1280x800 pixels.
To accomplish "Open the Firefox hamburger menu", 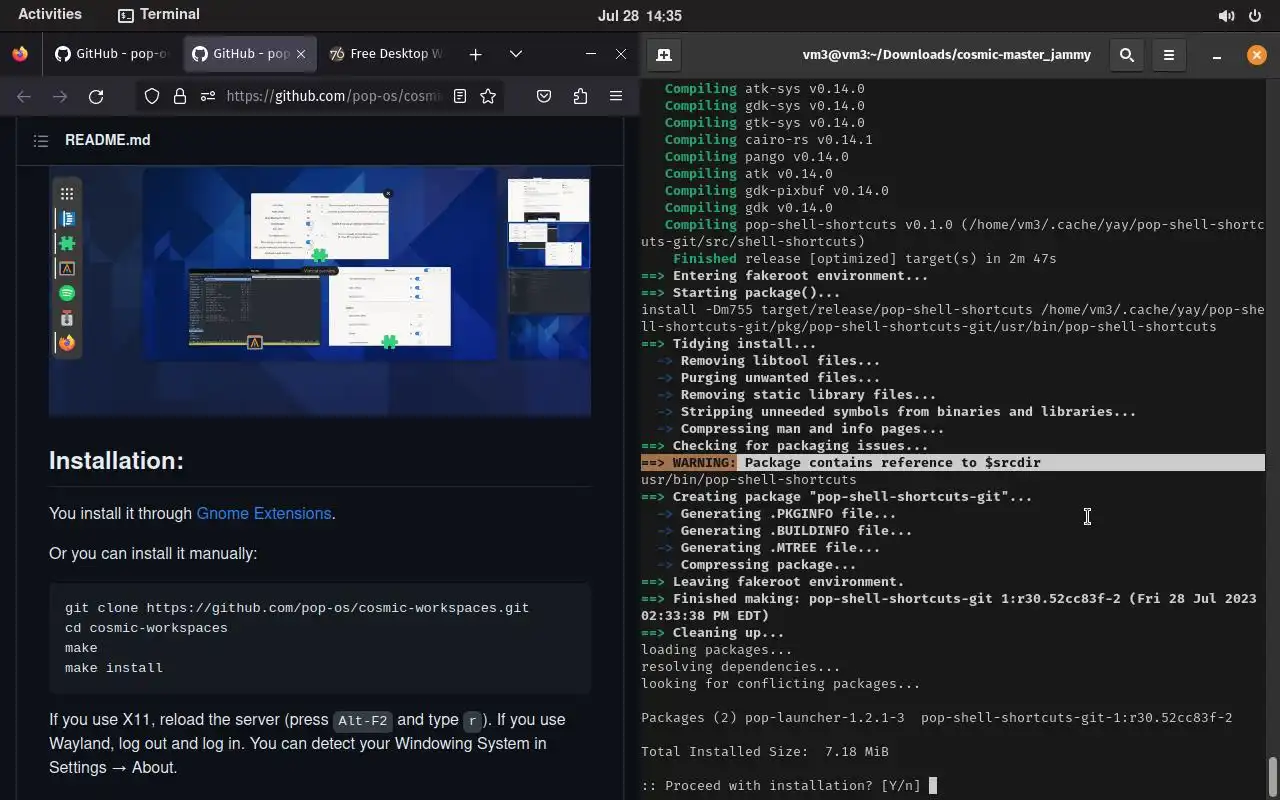I will click(x=616, y=96).
